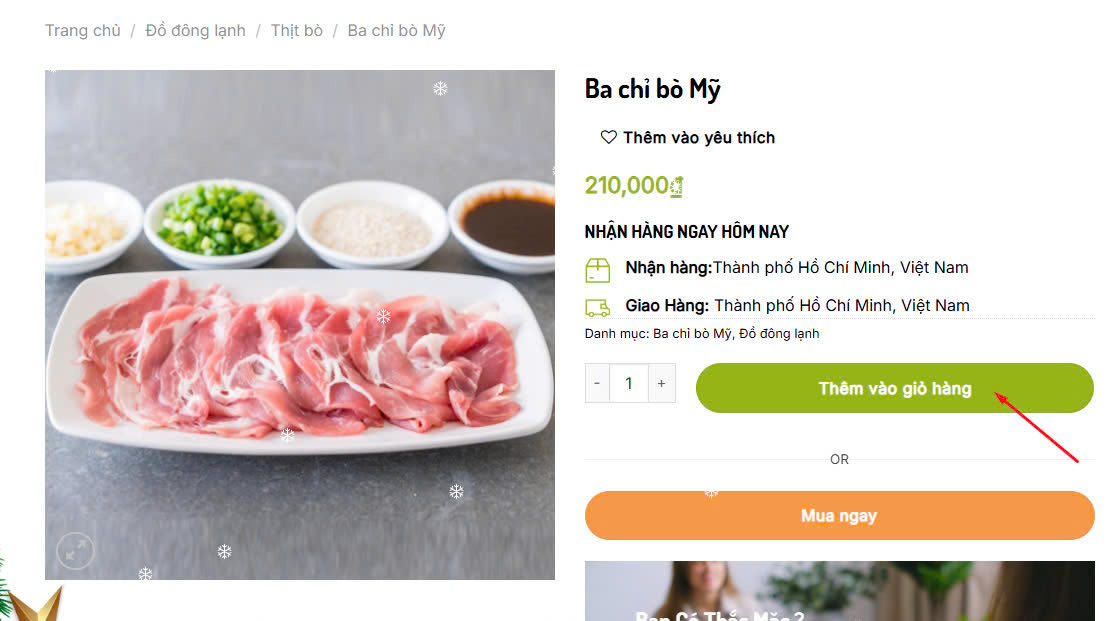Open Đồ đông lạnh link under Danh mục
1120x621 pixels.
coord(779,333)
